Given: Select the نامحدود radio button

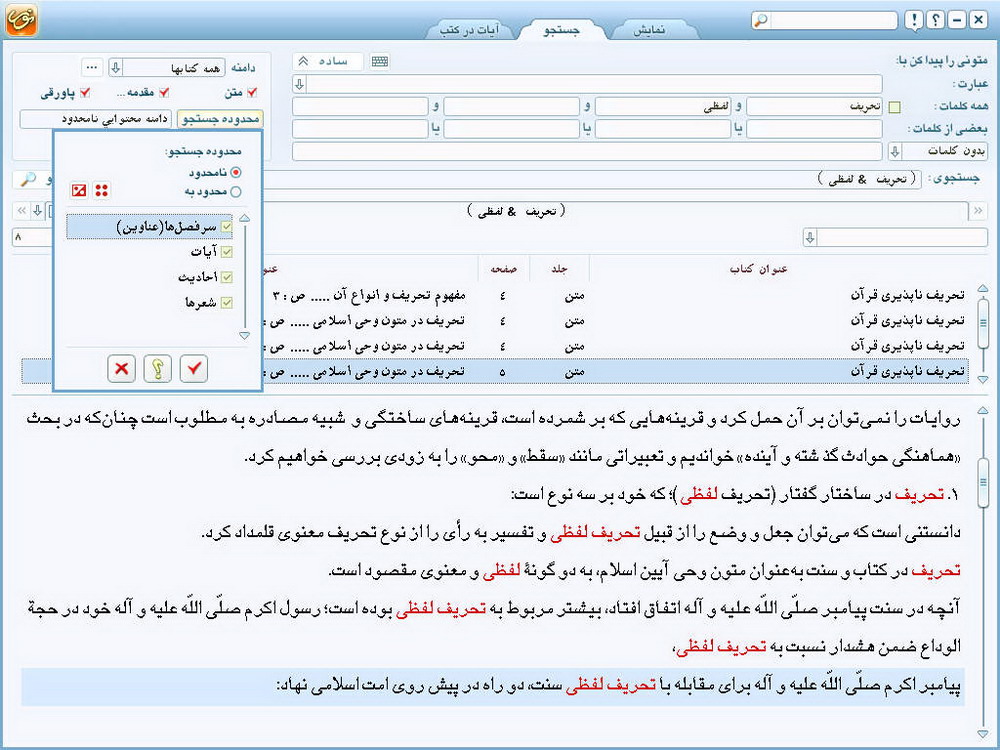Looking at the screenshot, I should (x=236, y=172).
